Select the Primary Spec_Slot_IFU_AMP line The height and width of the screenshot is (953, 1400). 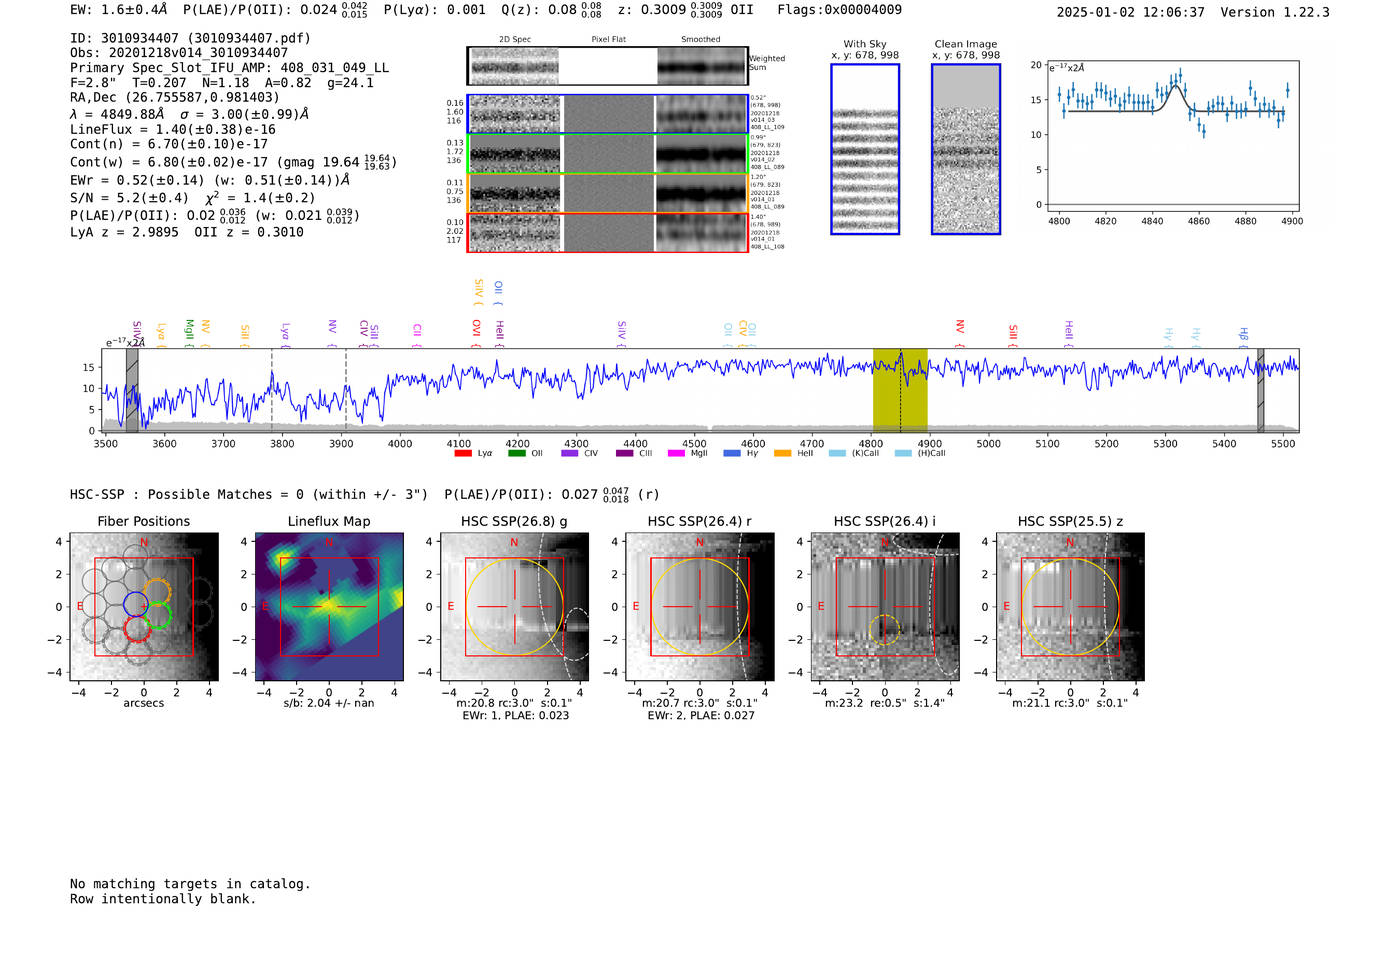(230, 68)
